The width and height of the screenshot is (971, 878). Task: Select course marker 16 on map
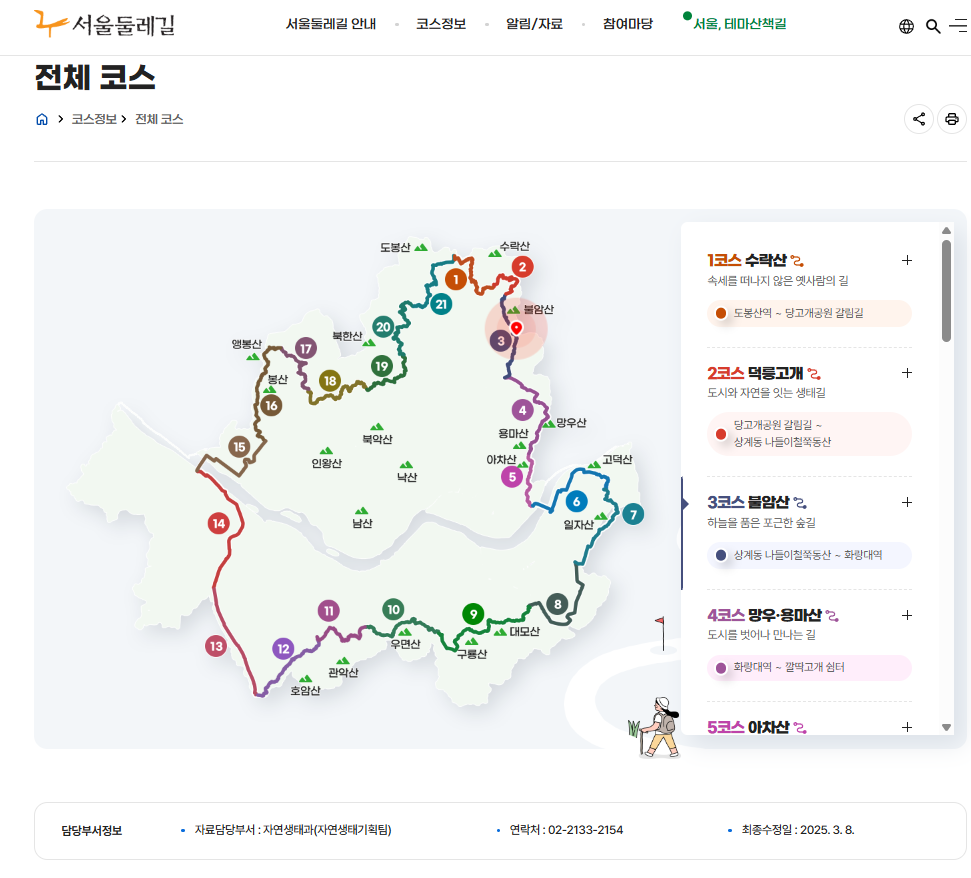tap(271, 406)
